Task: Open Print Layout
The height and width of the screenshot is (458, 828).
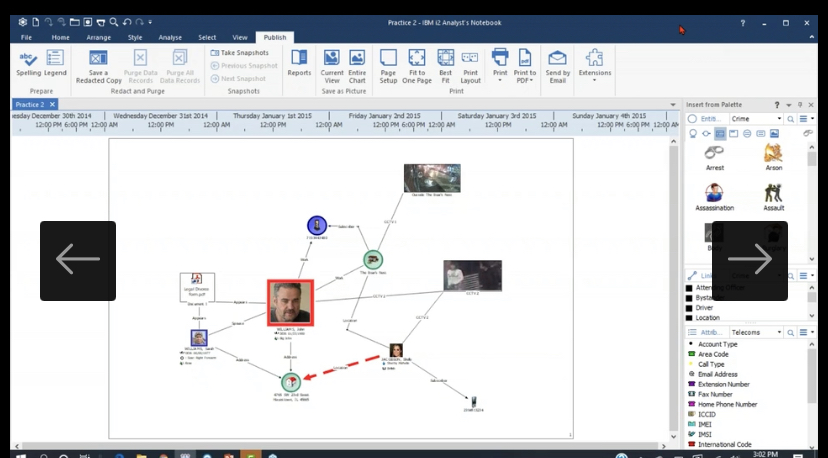Action: pos(470,67)
